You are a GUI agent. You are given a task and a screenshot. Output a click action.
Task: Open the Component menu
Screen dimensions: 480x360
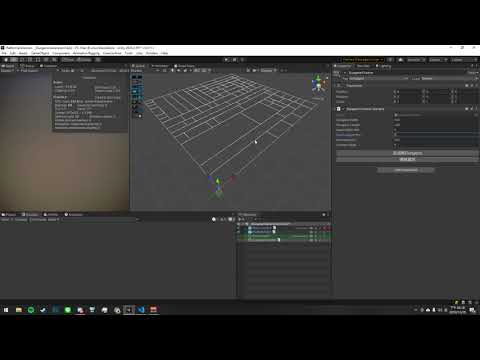pos(61,53)
